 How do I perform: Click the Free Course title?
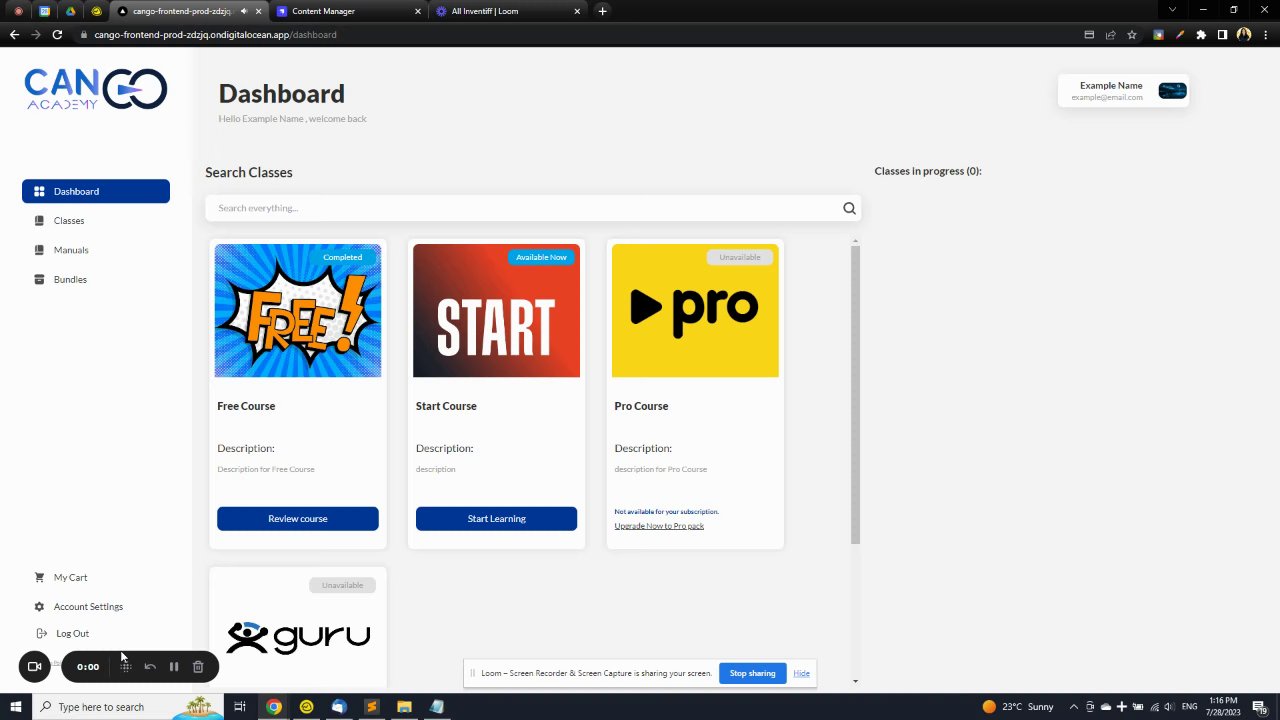tap(246, 406)
